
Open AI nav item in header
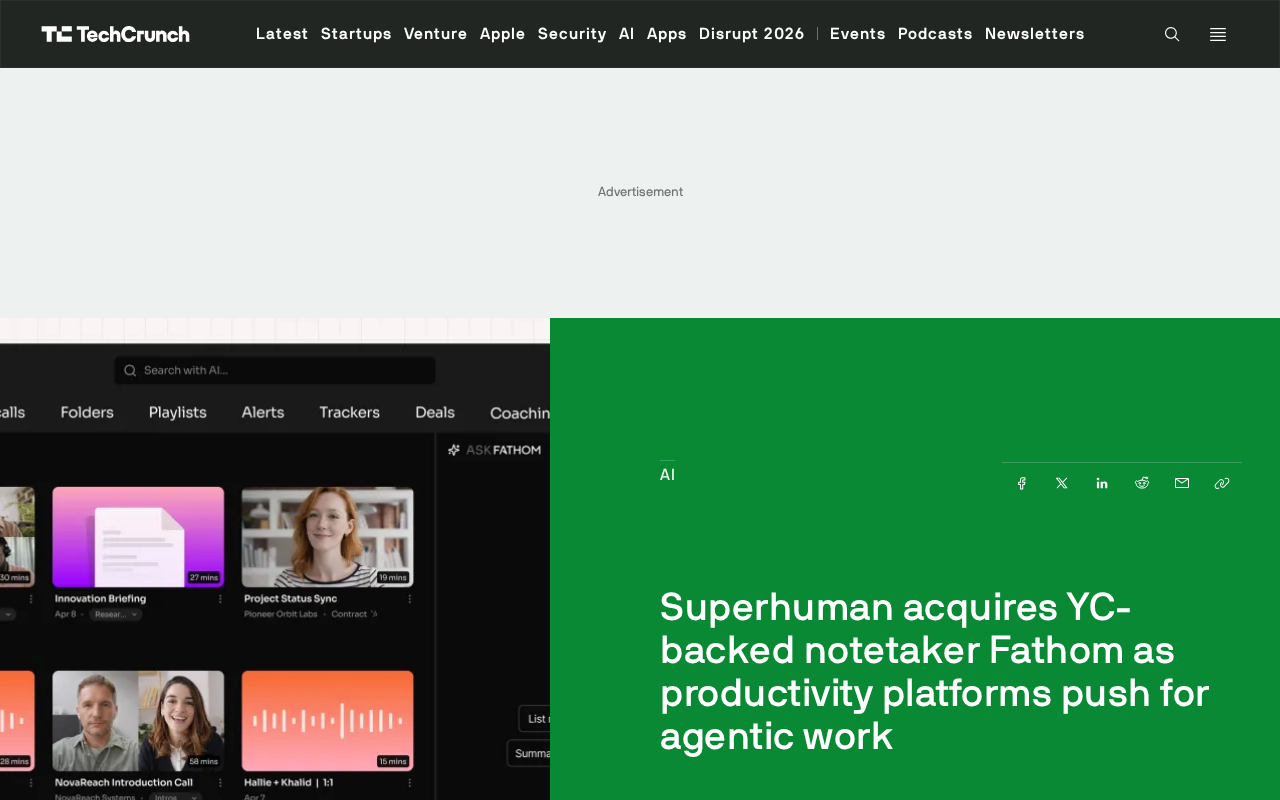(x=627, y=34)
